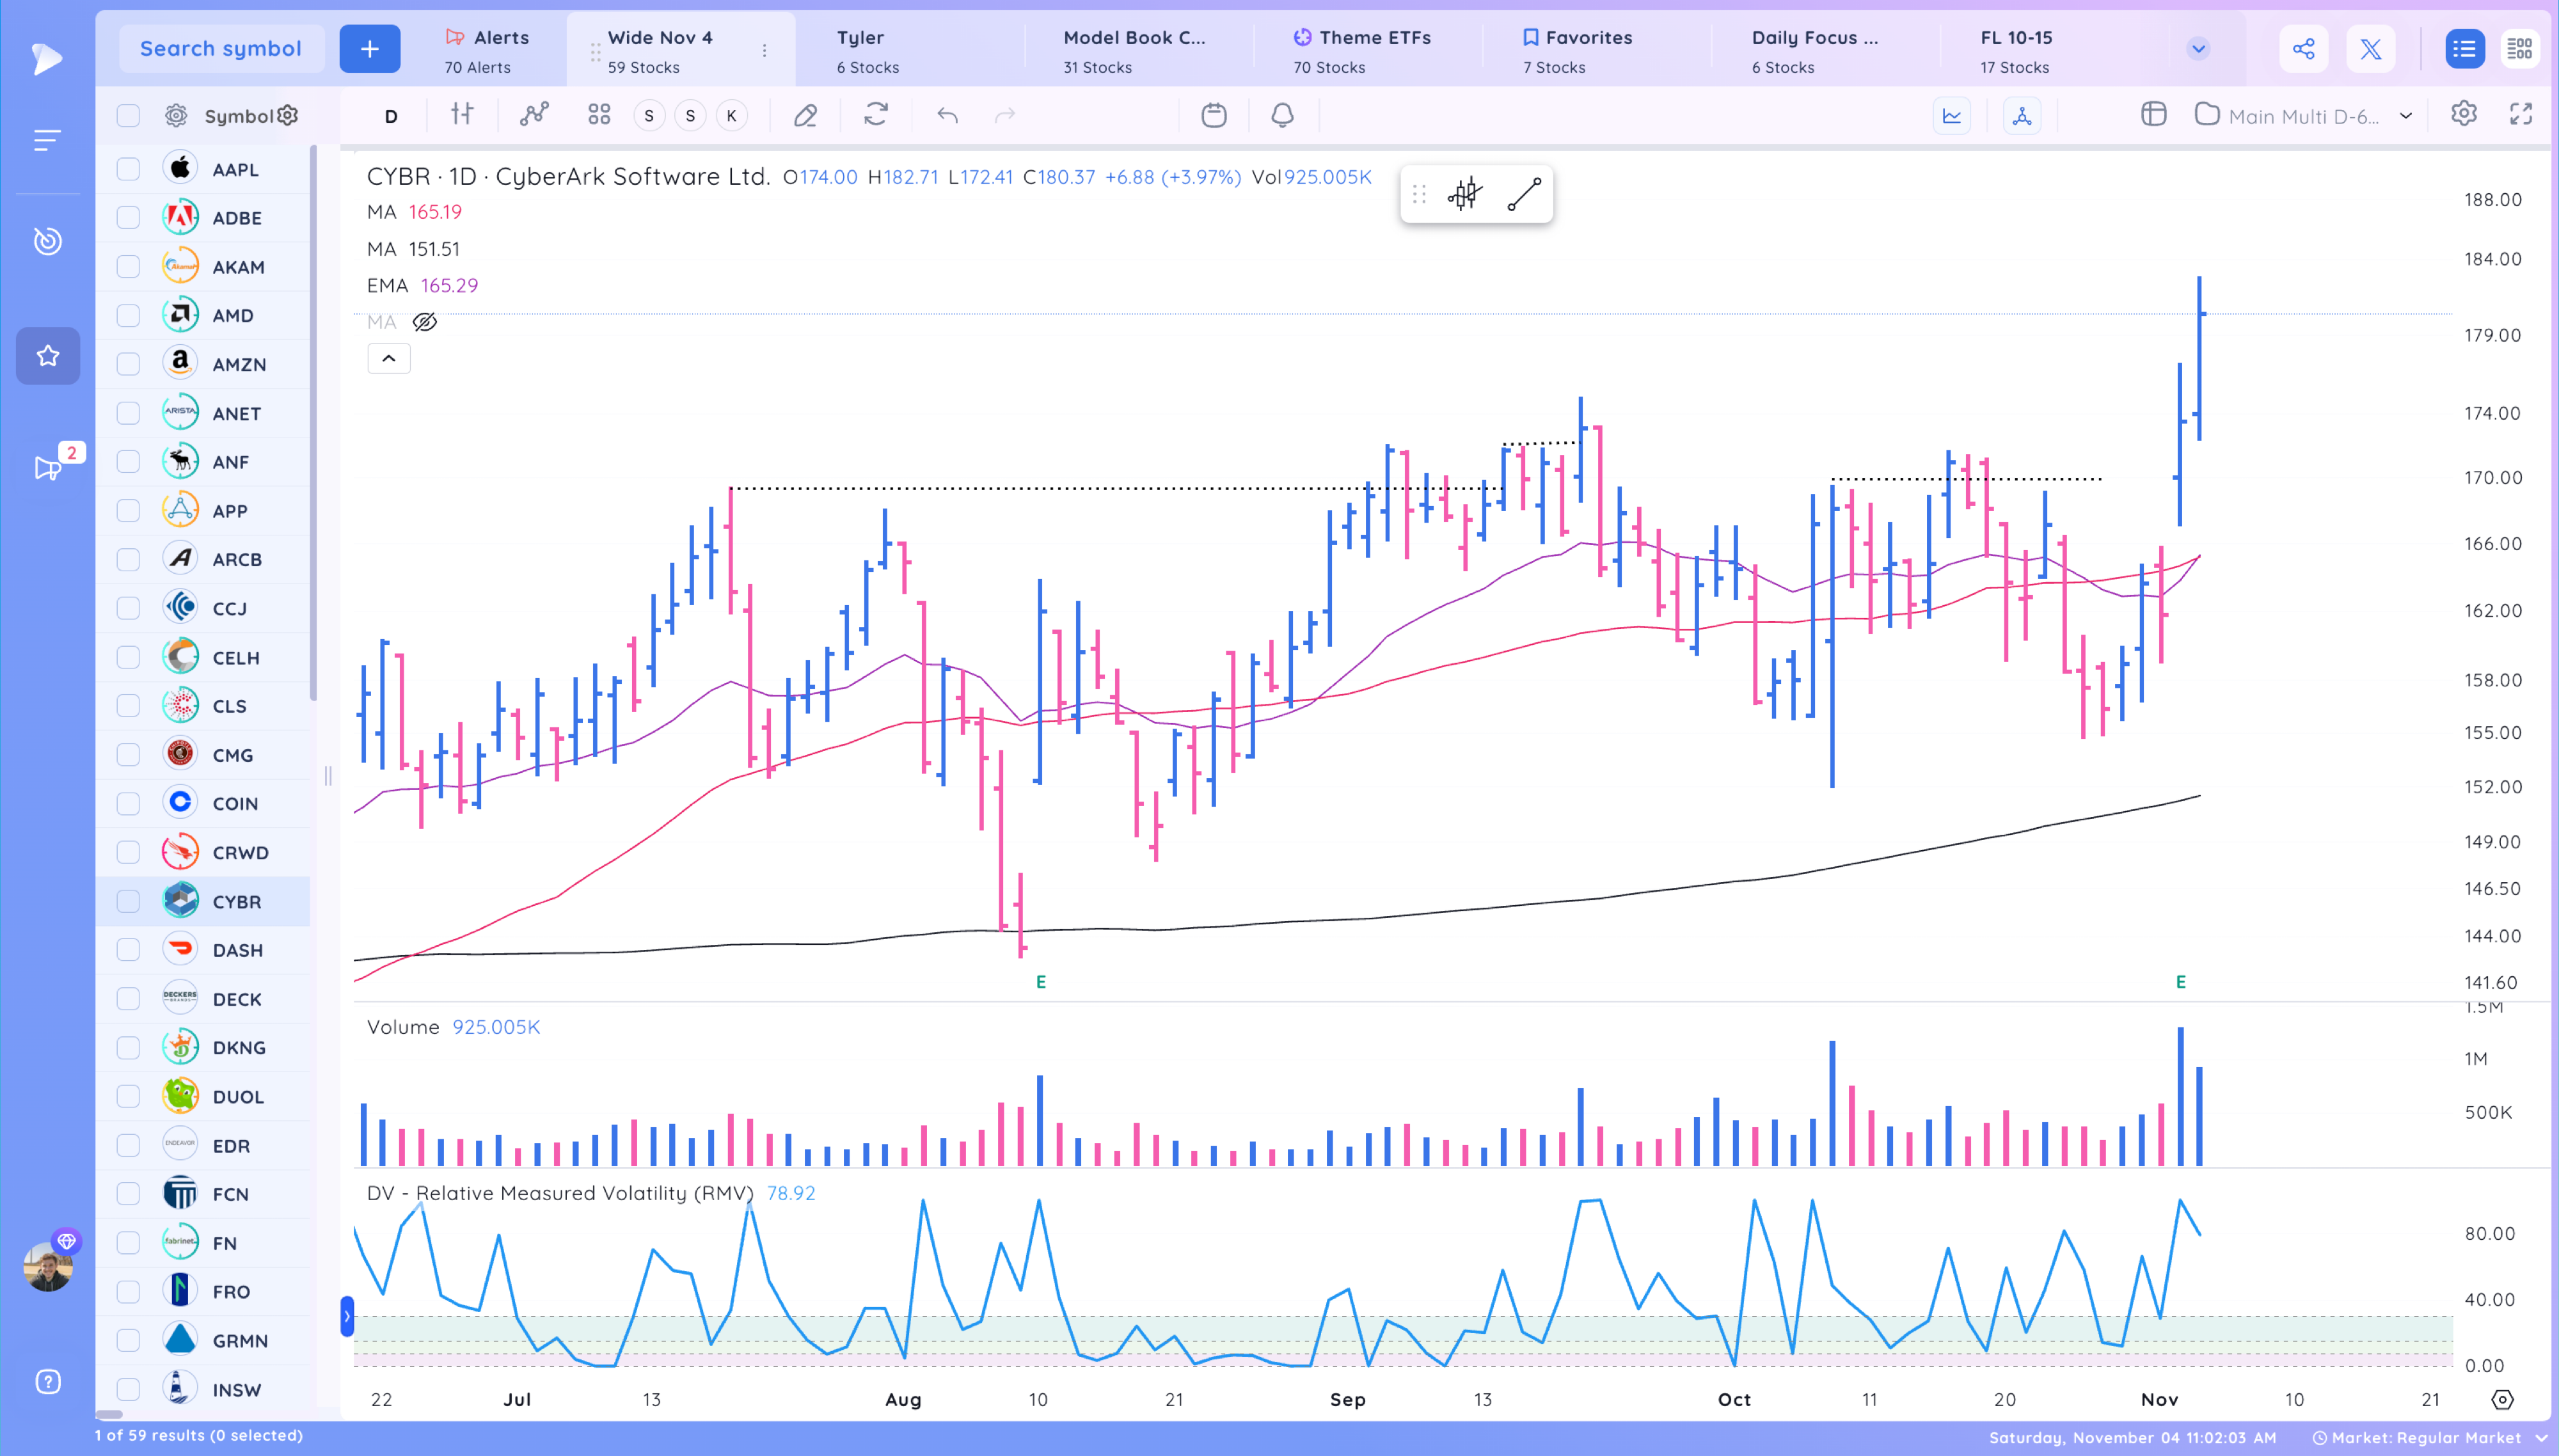Check the COIN row checkbox

(x=128, y=803)
